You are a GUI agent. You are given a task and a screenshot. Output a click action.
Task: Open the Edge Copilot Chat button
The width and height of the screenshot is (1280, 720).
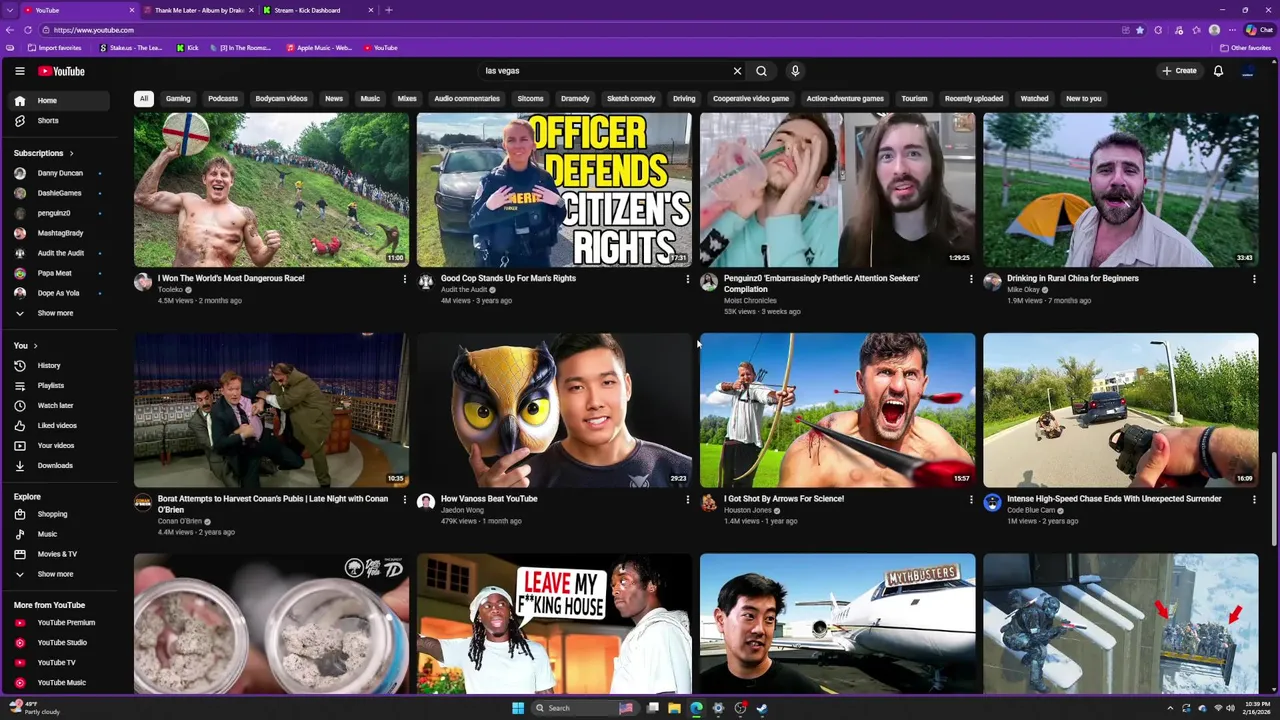(1259, 30)
